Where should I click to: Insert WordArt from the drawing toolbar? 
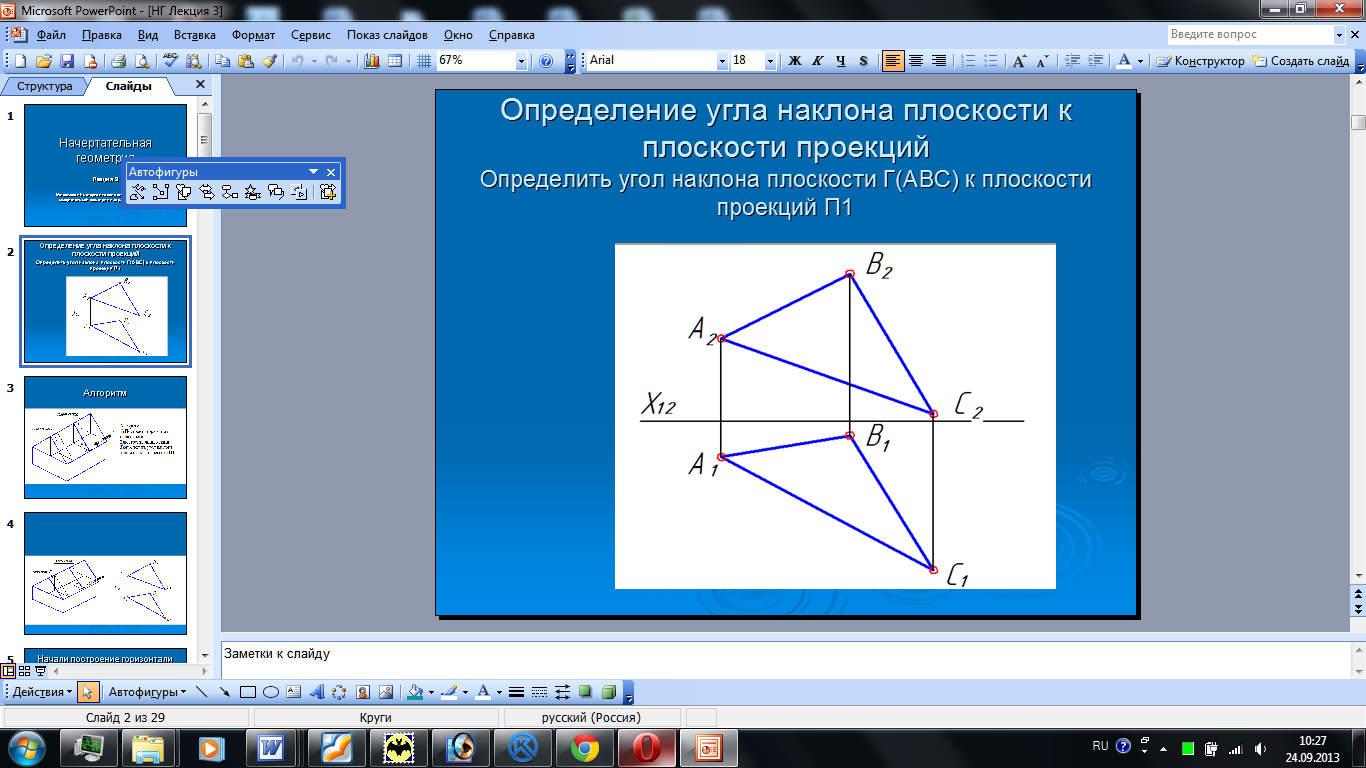pos(316,692)
